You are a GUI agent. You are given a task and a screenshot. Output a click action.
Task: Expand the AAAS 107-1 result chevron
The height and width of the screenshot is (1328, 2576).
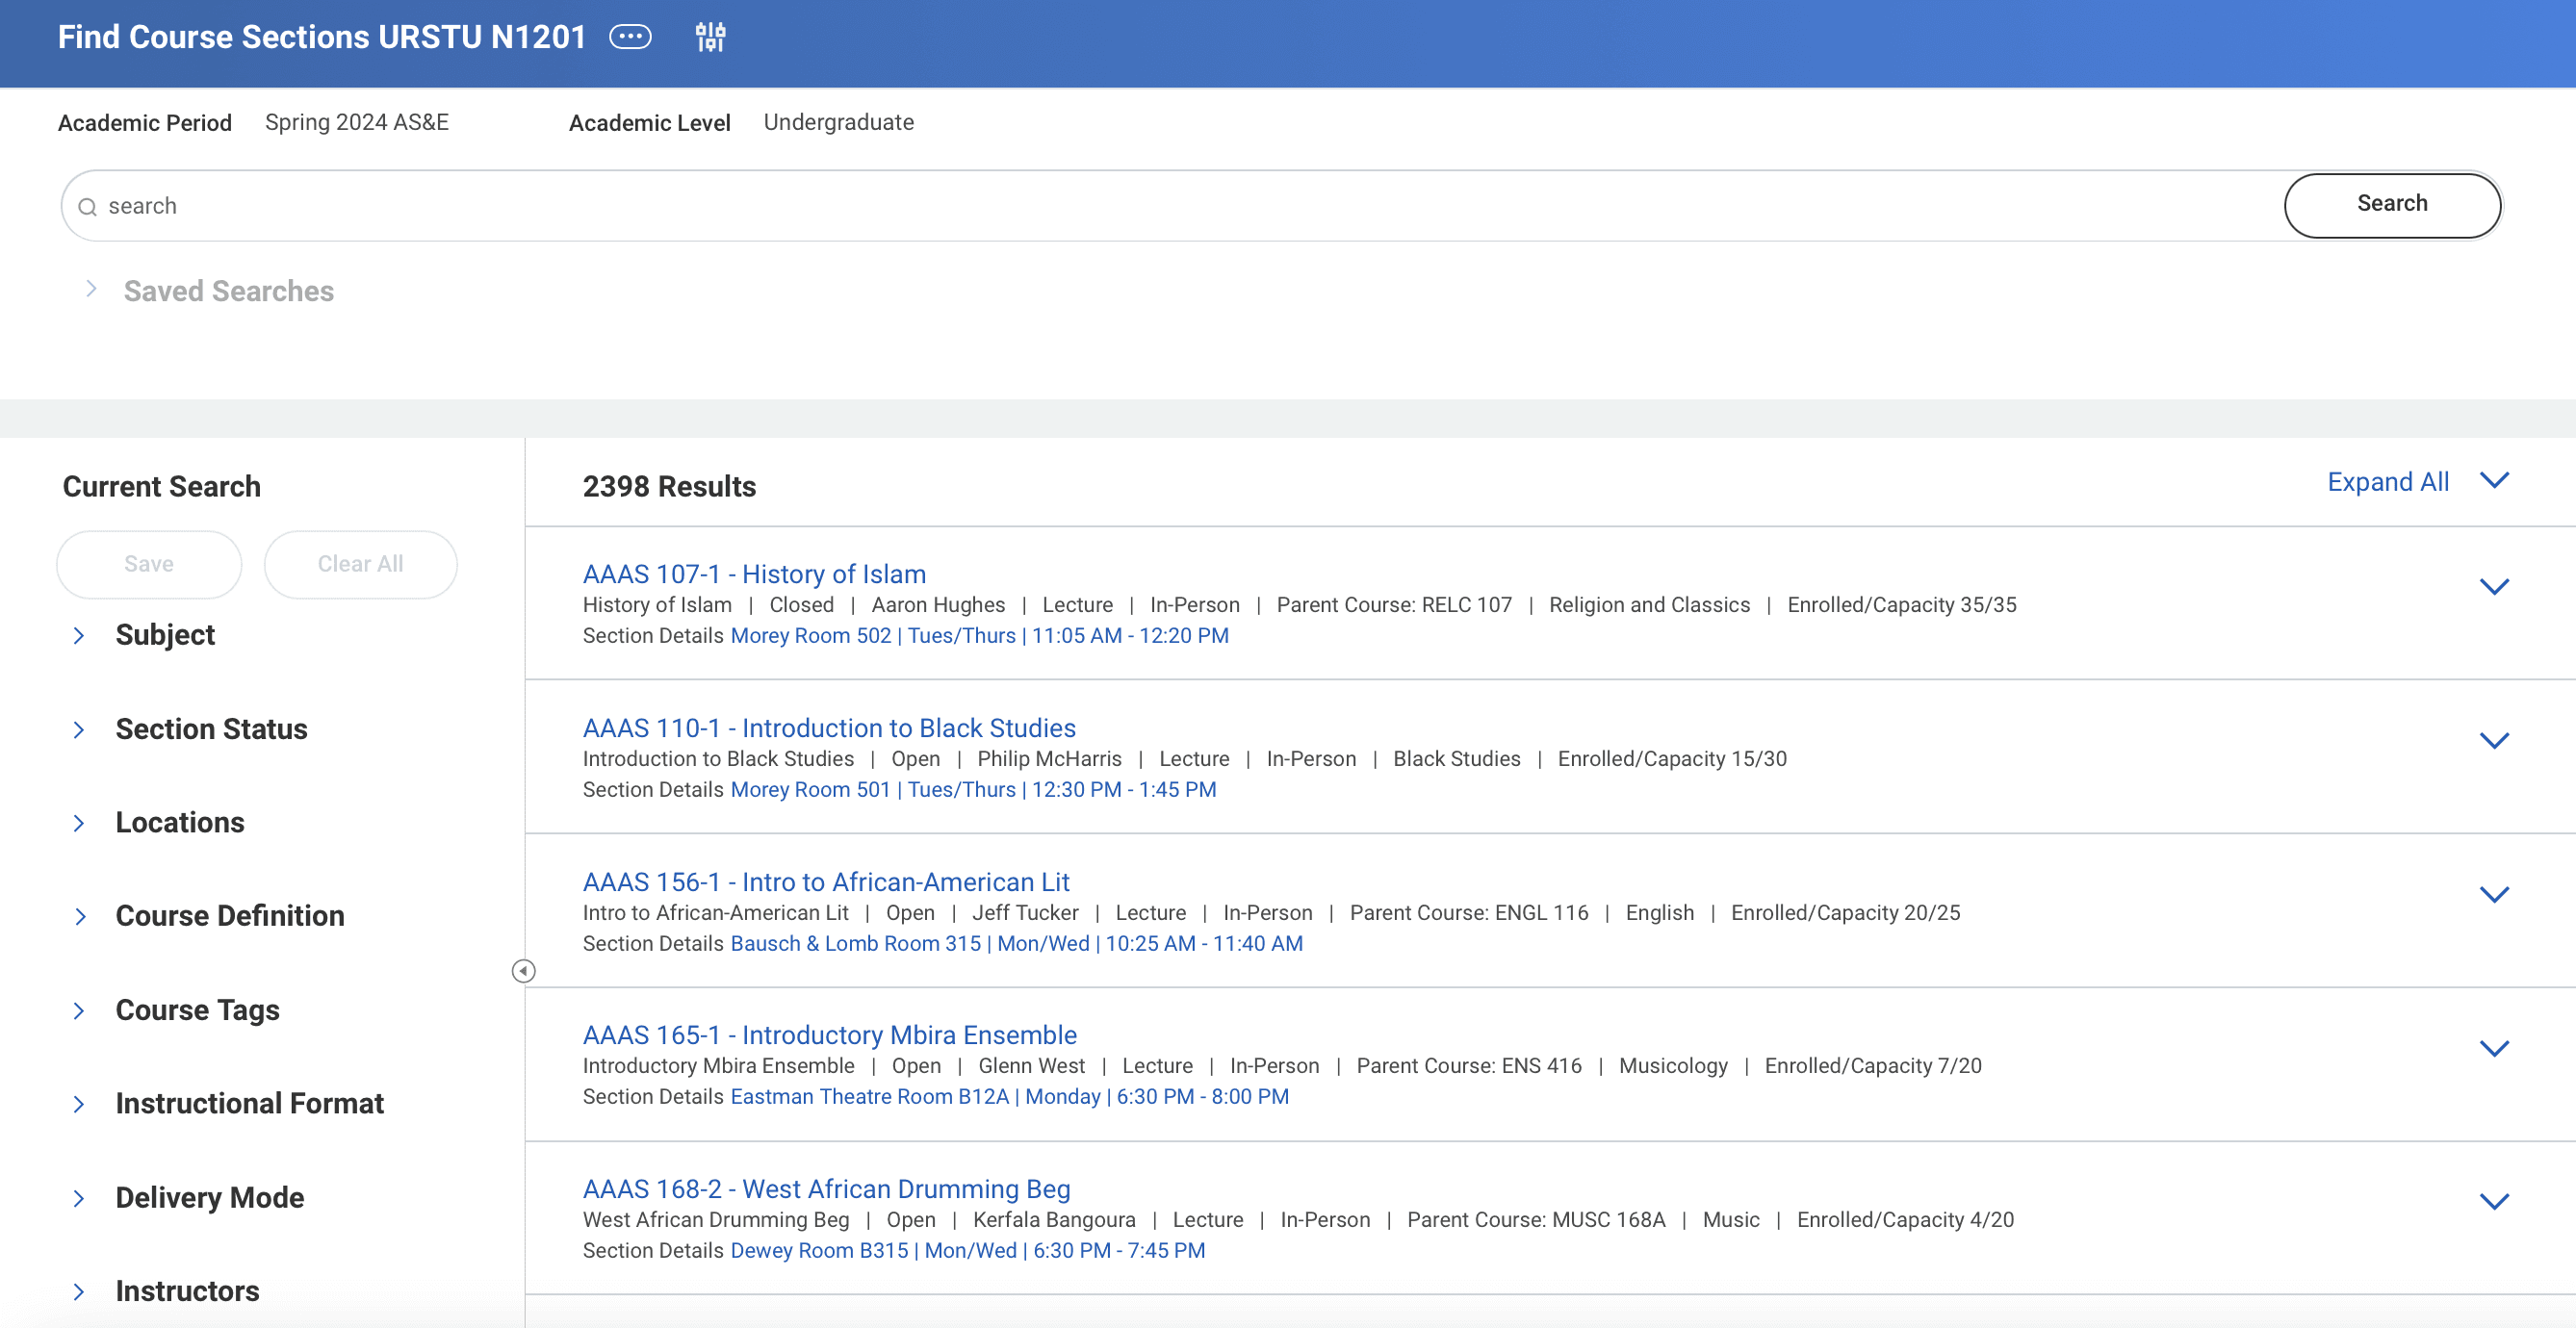tap(2494, 587)
